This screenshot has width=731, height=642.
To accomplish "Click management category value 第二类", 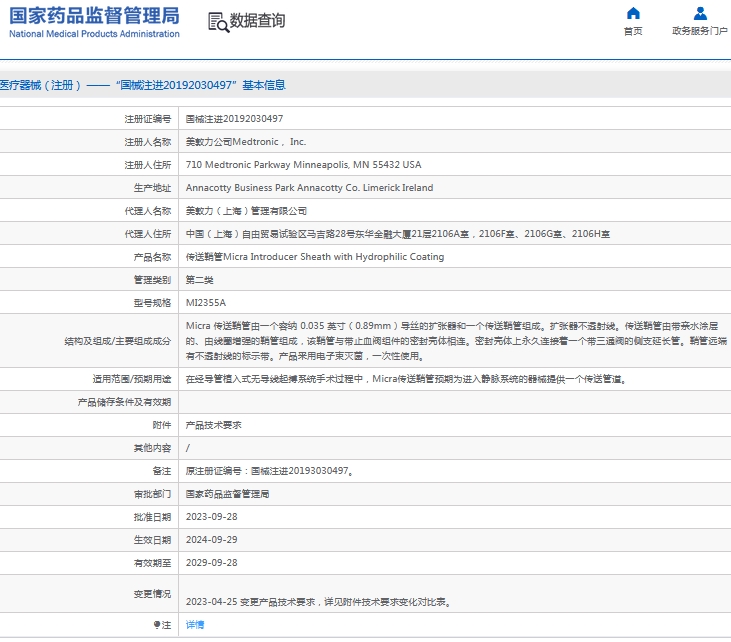I will [200, 280].
